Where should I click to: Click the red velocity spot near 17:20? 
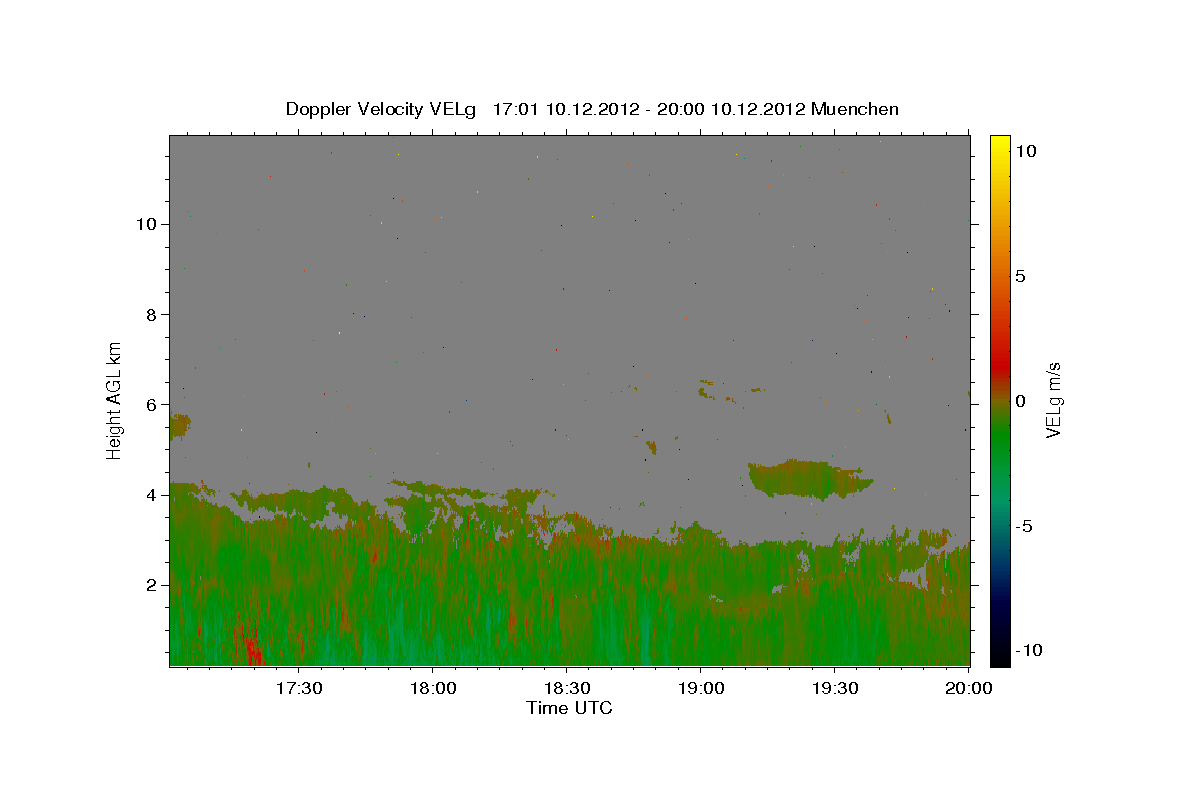click(x=251, y=645)
